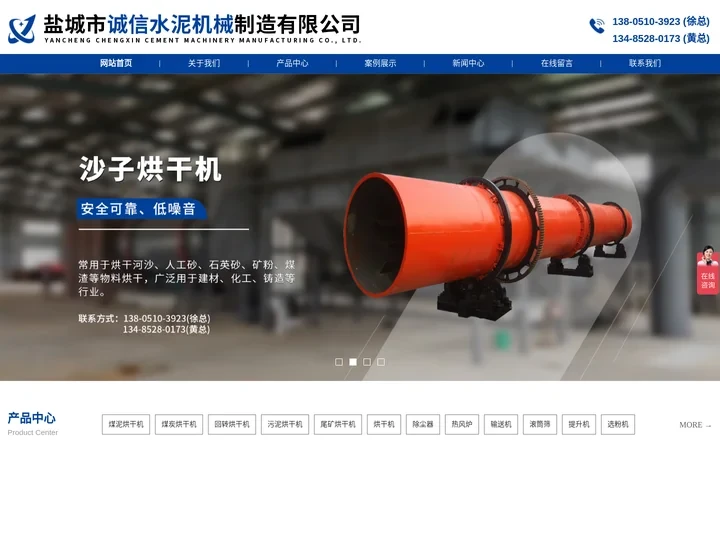Click the company logo icon
Image resolution: width=720 pixels, height=540 pixels.
pos(22,29)
